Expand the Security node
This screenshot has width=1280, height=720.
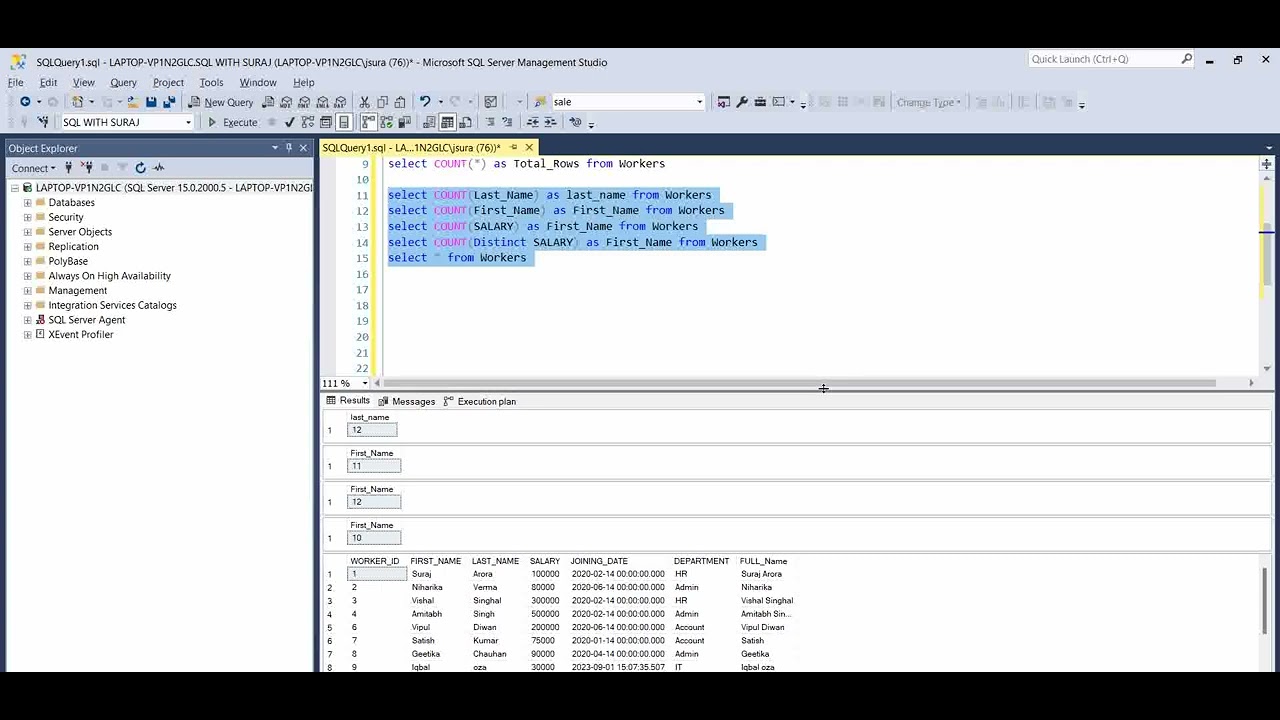[x=28, y=217]
